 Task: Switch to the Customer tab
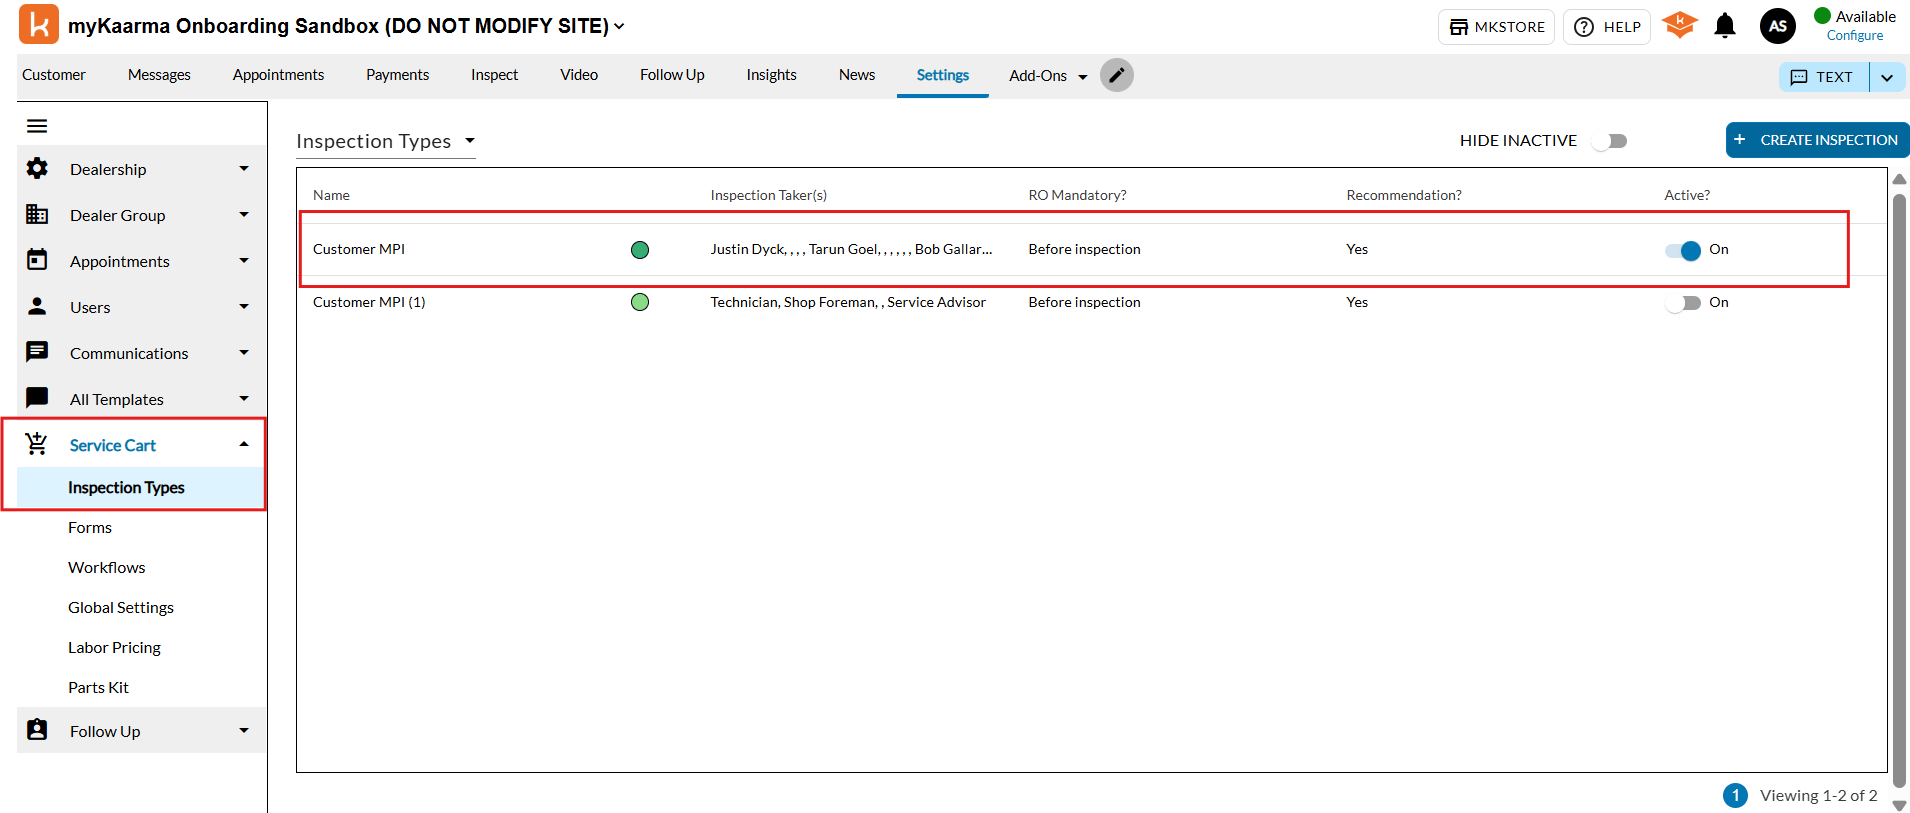(x=54, y=75)
